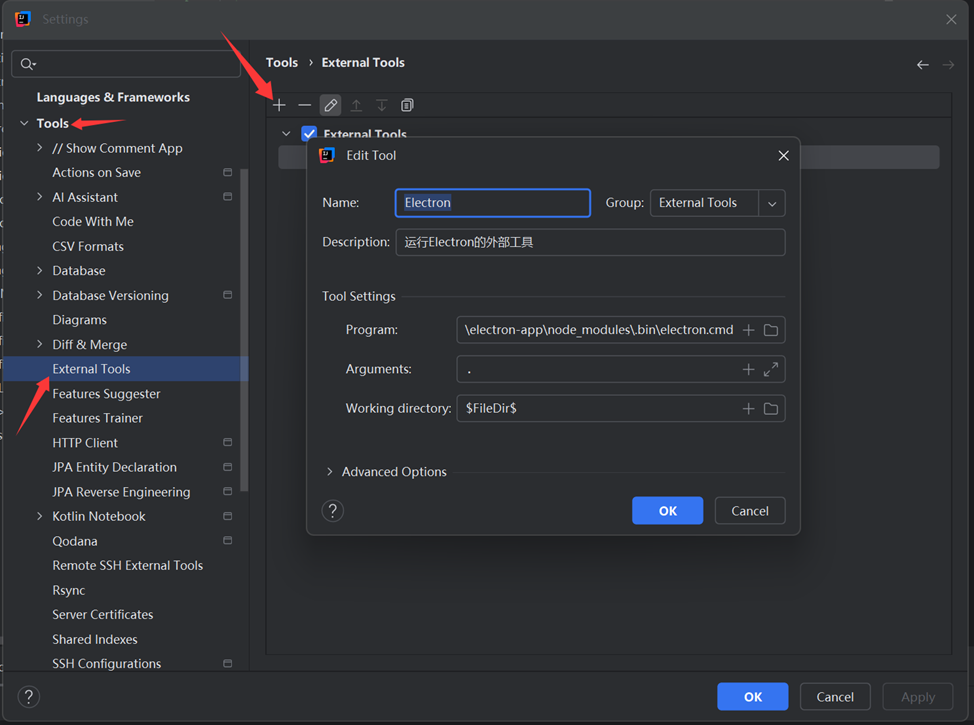The width and height of the screenshot is (974, 725).
Task: Open the Group dropdown list
Action: [x=772, y=203]
